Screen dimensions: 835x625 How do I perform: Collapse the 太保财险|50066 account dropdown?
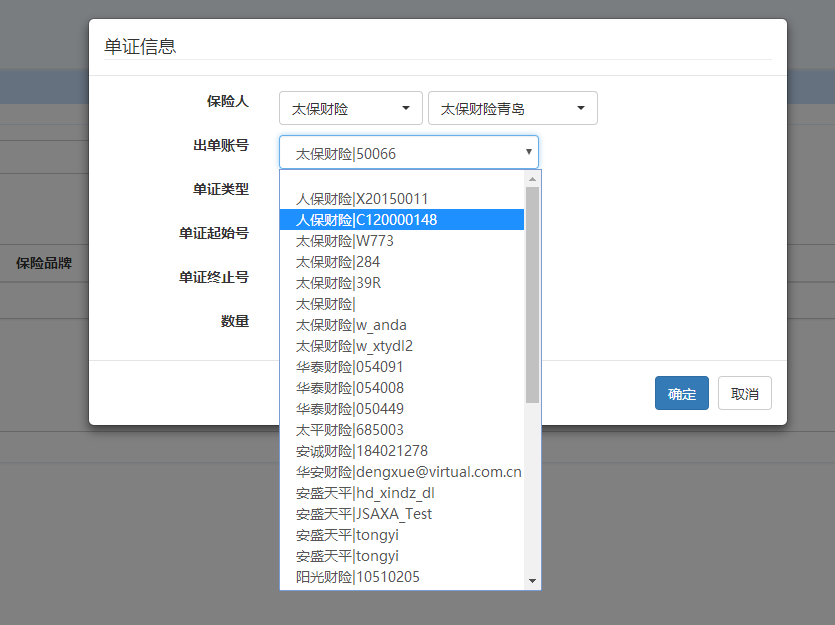click(408, 152)
